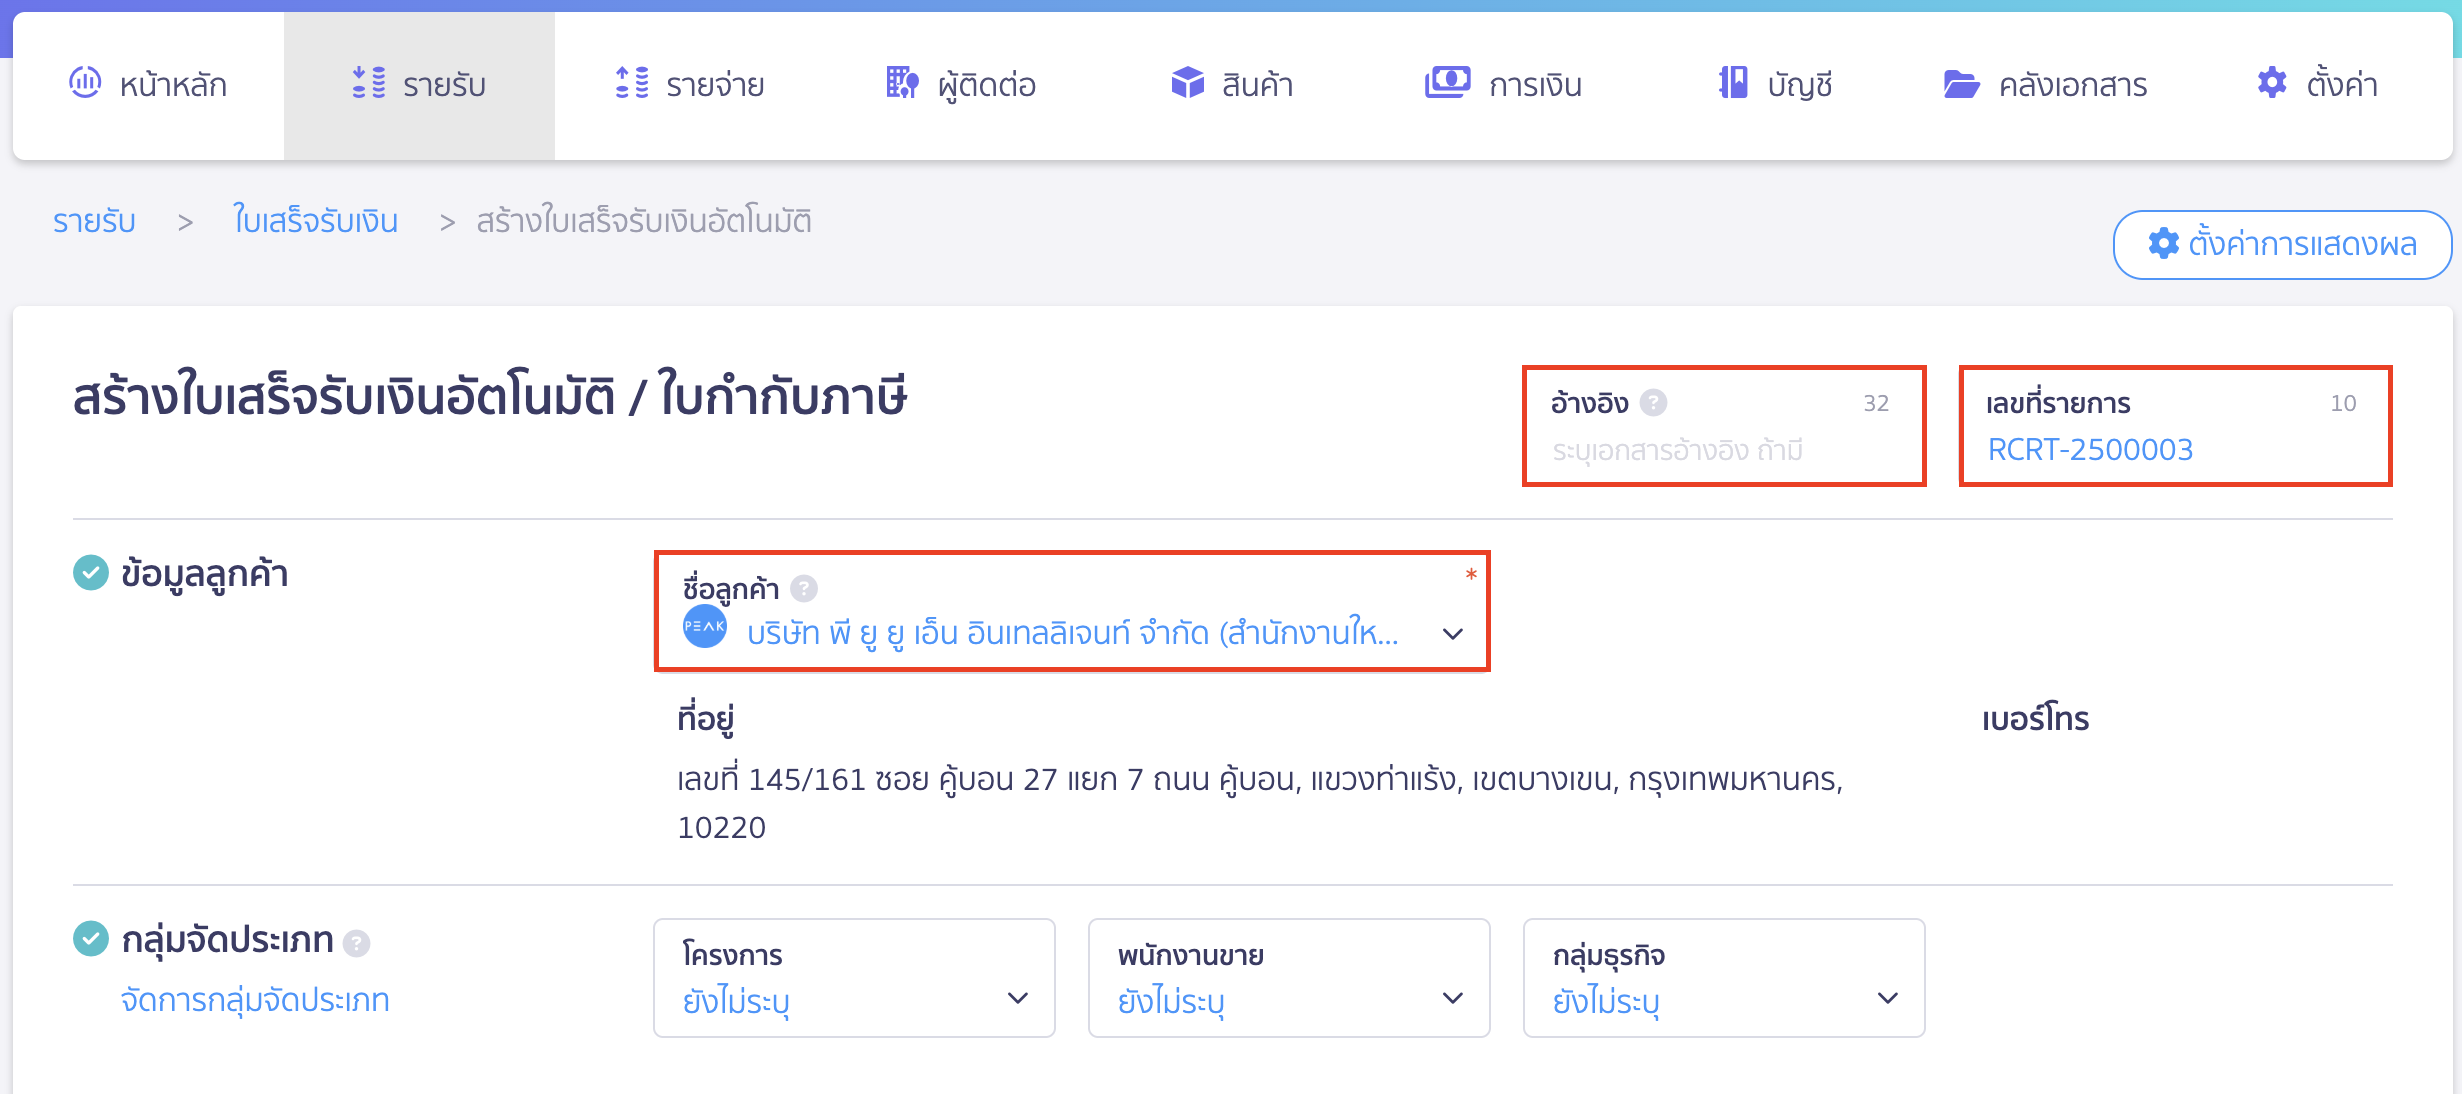This screenshot has height=1094, width=2462.
Task: Click the กลุ่มจัดประเภท help question-mark icon
Action: tap(356, 943)
